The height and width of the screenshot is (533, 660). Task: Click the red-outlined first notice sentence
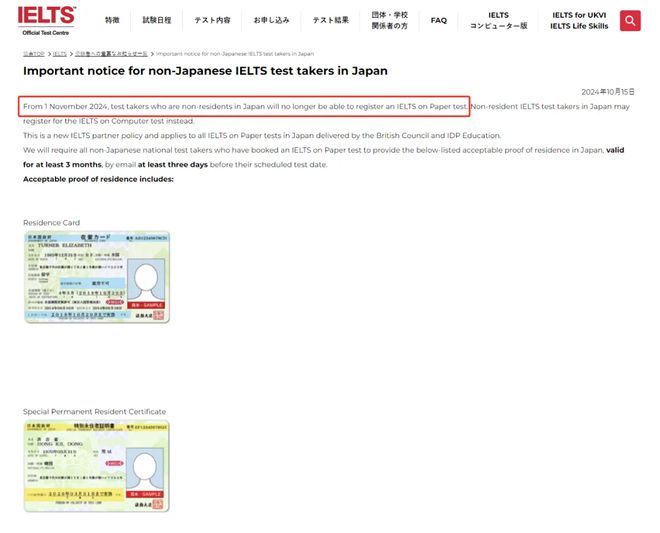pos(244,107)
